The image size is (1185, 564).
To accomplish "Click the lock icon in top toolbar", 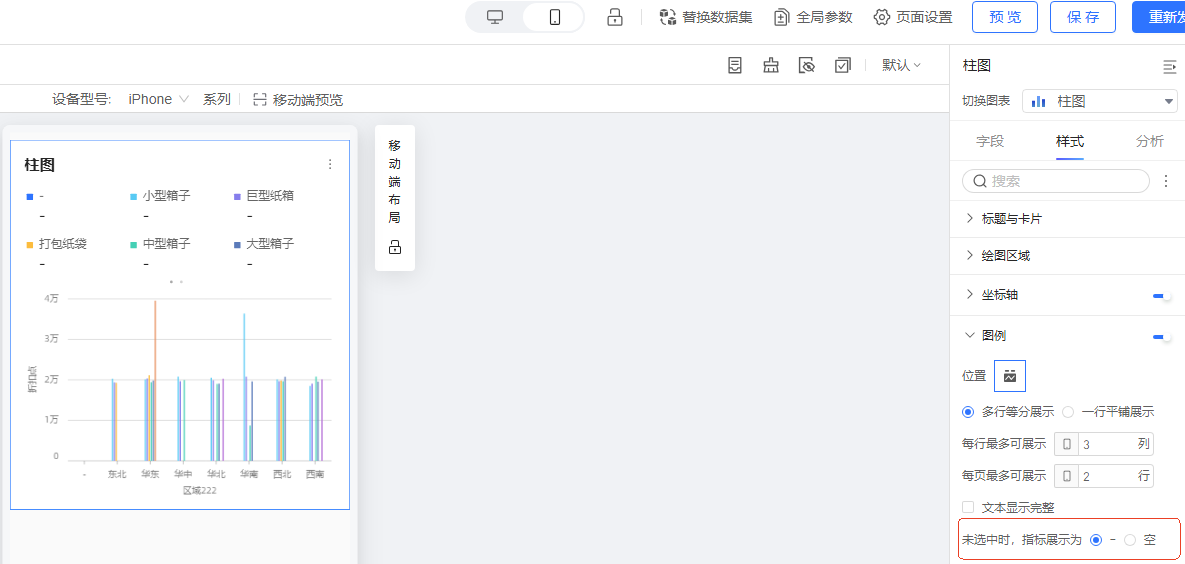I will click(x=615, y=17).
